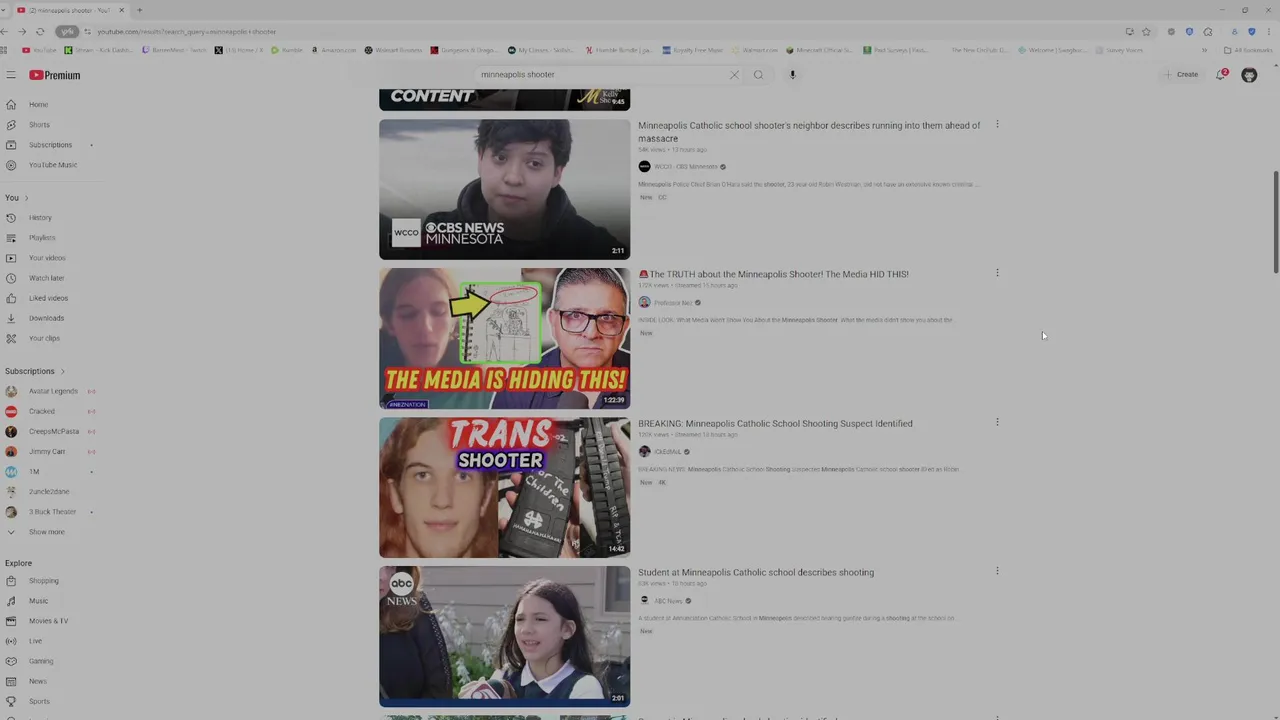
Task: Click the browser address bar
Action: tap(600, 32)
